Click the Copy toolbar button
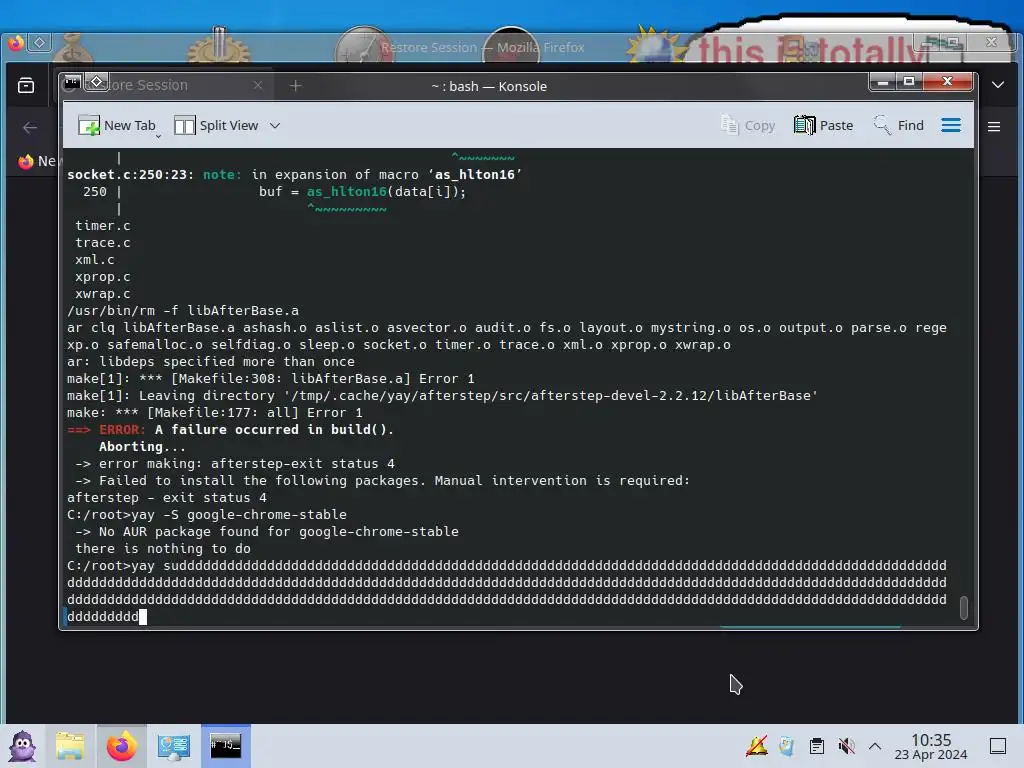 pyautogui.click(x=748, y=125)
